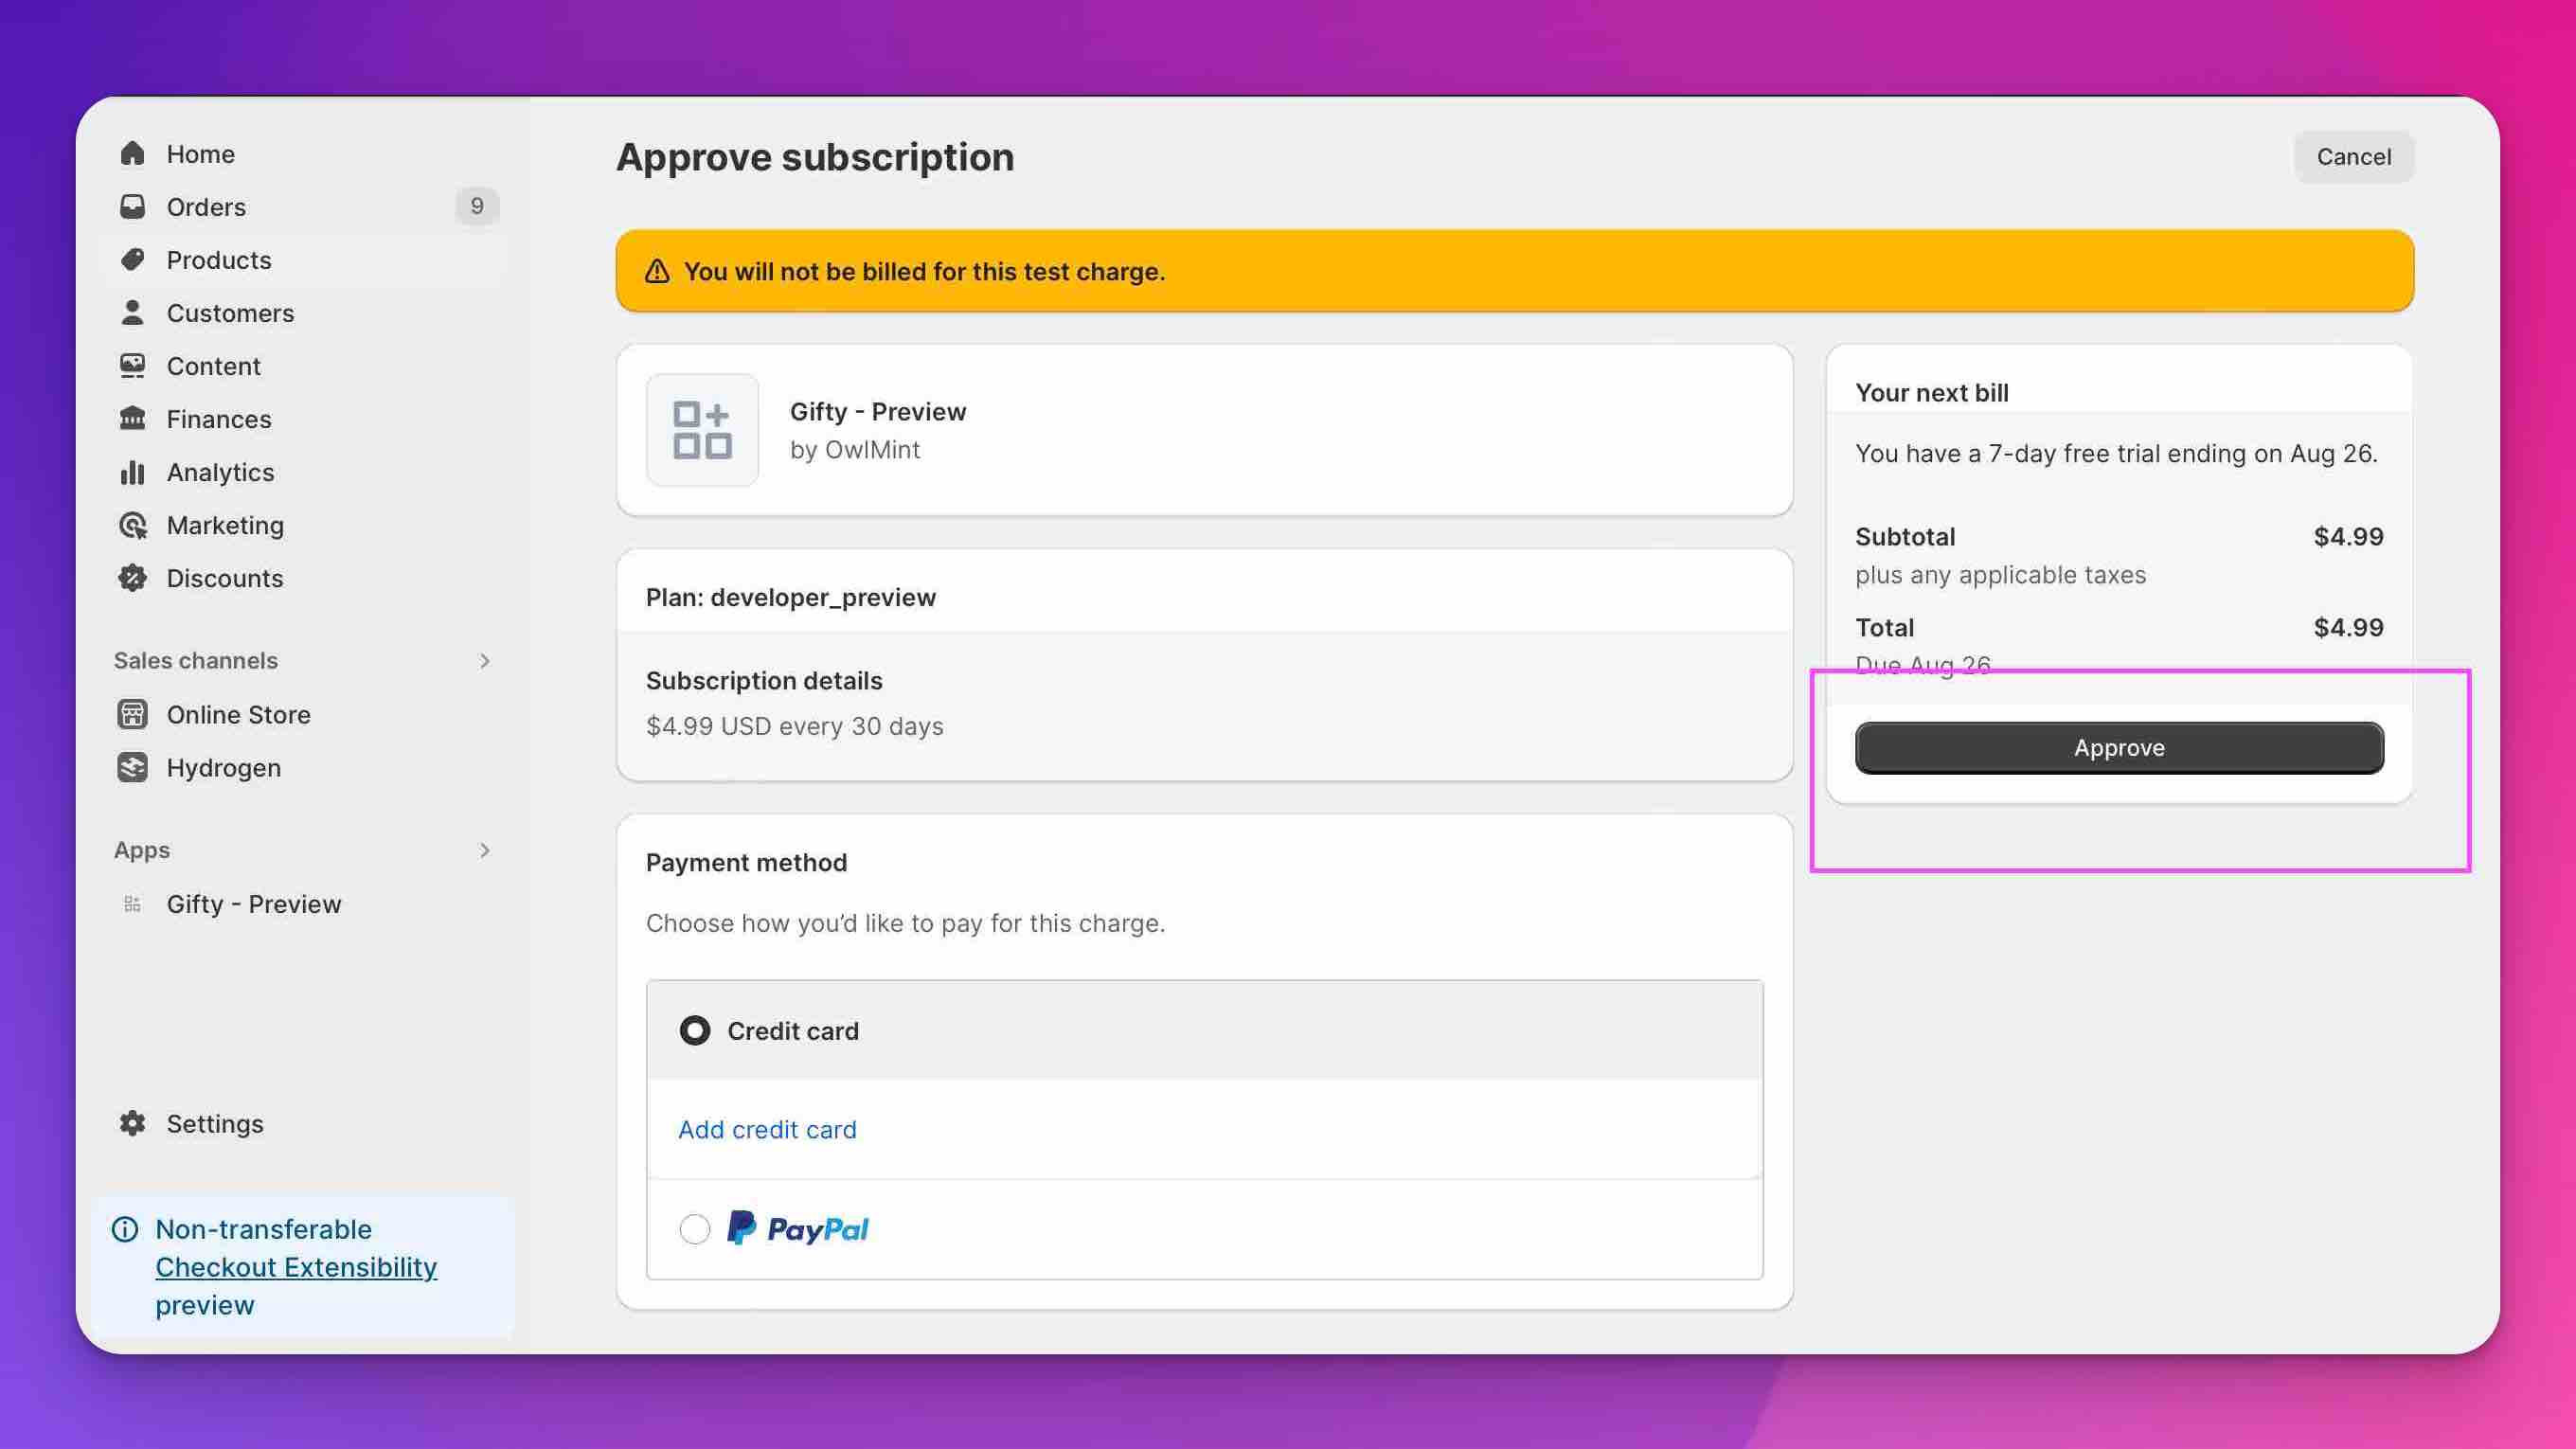Click the Content image icon
This screenshot has width=2576, height=1449.
[x=132, y=366]
